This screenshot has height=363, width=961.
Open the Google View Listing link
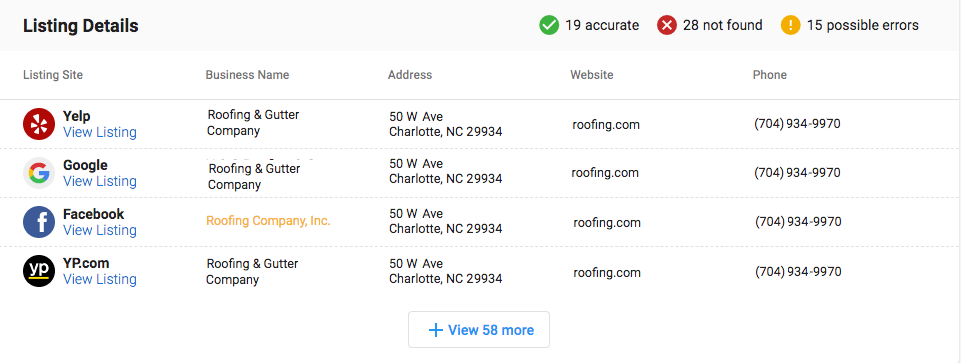click(100, 182)
